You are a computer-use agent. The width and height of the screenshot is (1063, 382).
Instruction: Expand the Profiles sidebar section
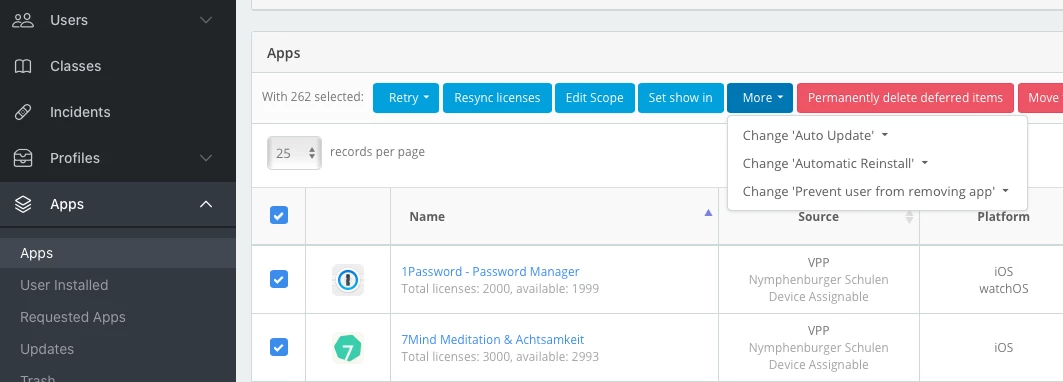205,158
